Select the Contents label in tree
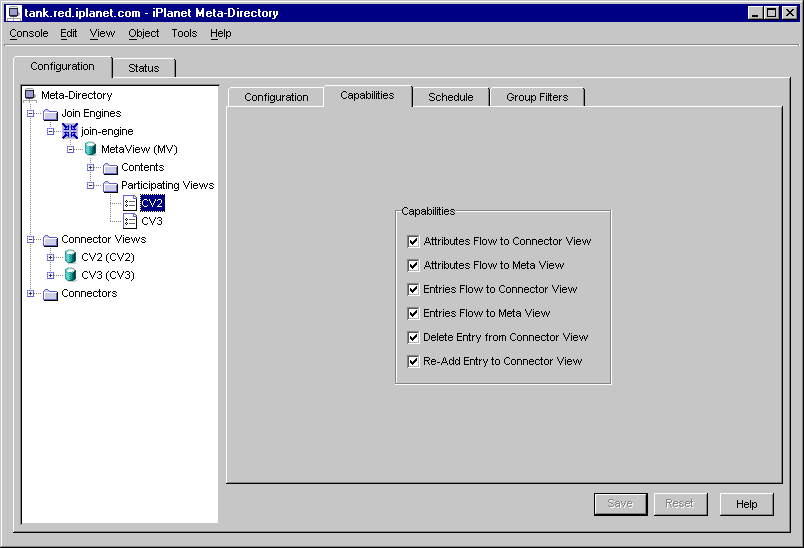The height and width of the screenshot is (548, 804). coord(143,167)
